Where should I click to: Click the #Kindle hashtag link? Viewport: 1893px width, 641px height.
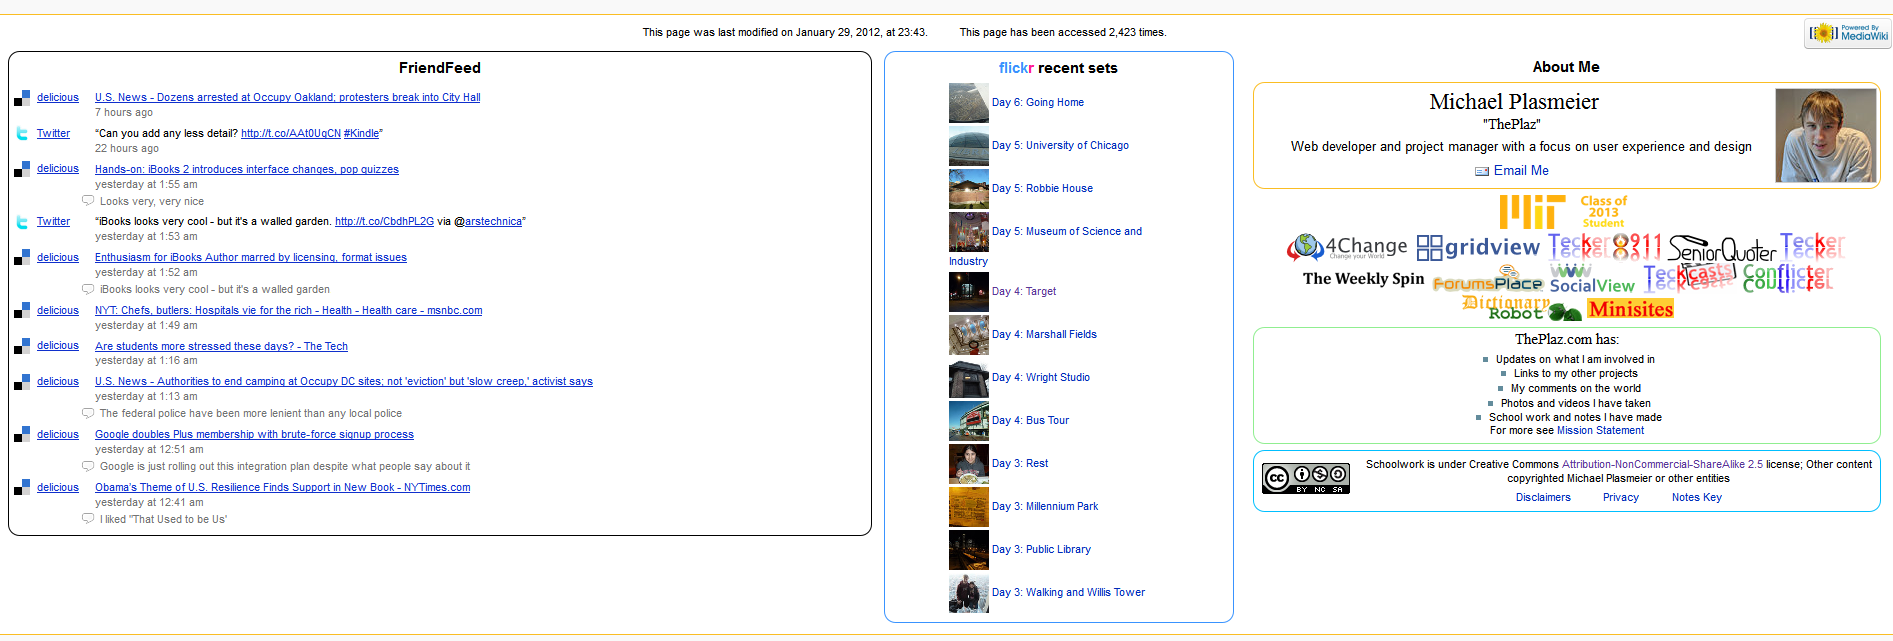coord(361,134)
